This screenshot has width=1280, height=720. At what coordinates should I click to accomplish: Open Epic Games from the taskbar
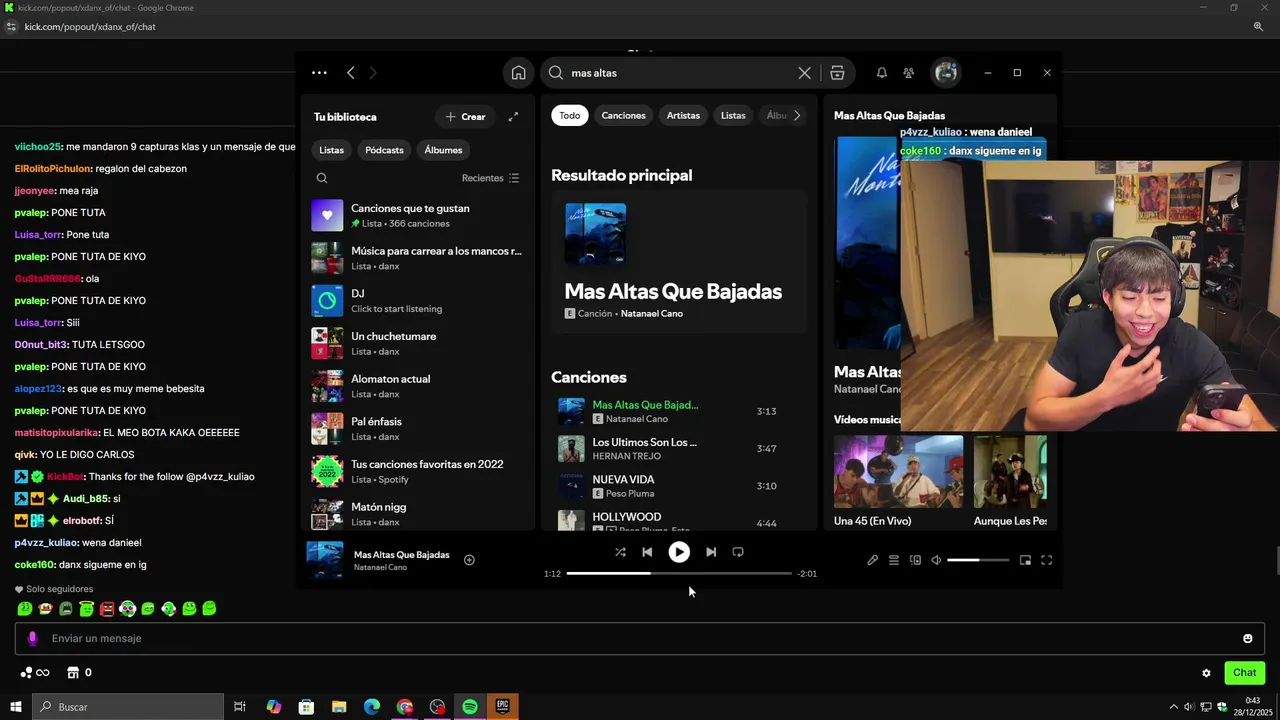[x=502, y=707]
